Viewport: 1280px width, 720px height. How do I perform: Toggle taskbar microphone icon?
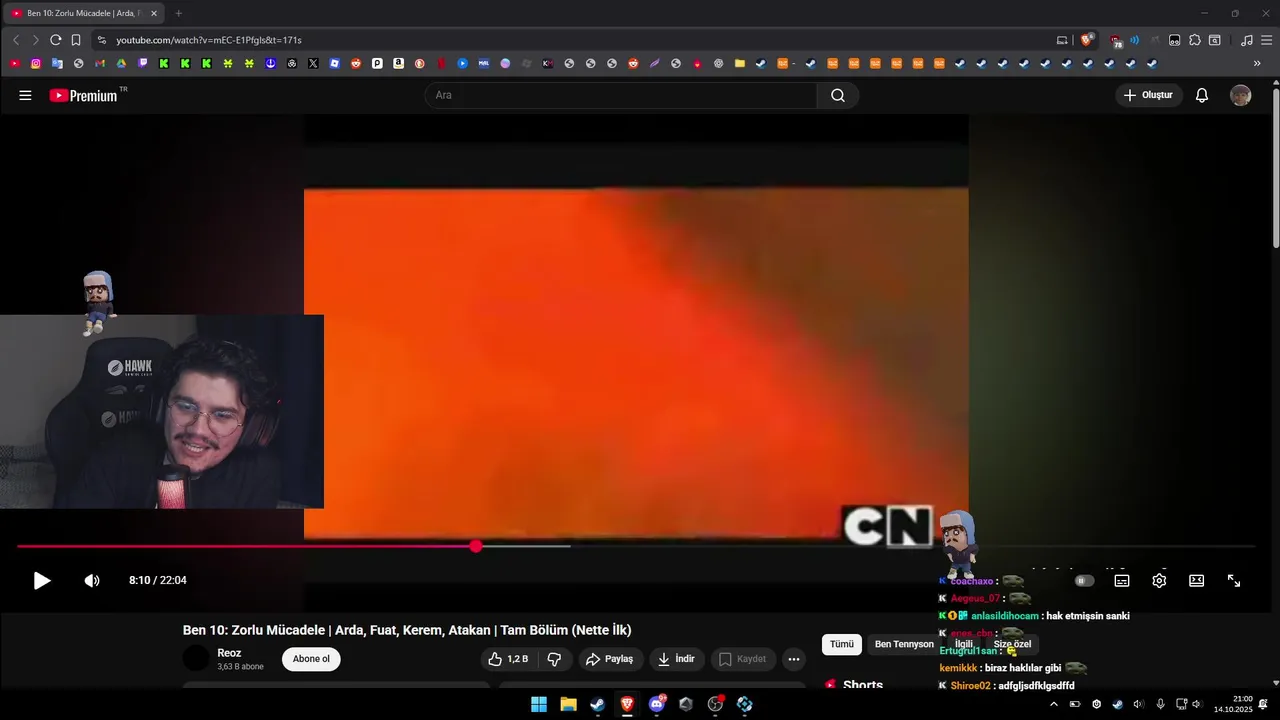[1160, 704]
